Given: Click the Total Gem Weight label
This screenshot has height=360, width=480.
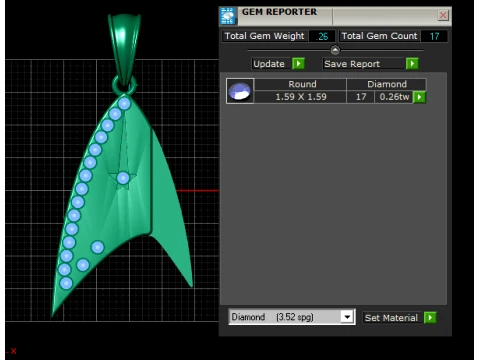Looking at the screenshot, I should (x=264, y=36).
